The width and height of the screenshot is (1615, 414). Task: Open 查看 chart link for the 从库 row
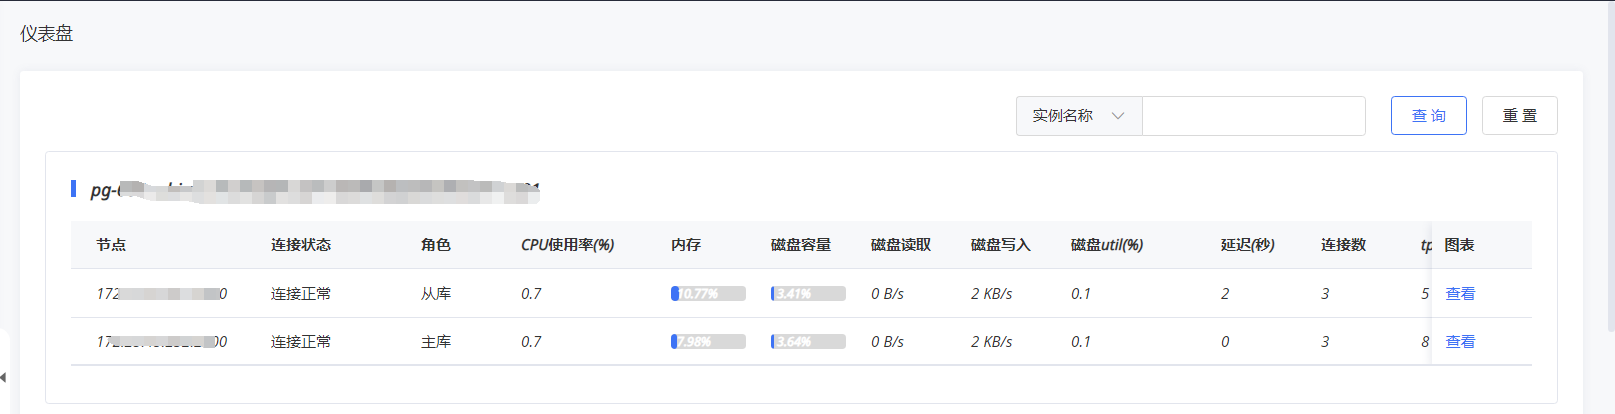click(1460, 294)
